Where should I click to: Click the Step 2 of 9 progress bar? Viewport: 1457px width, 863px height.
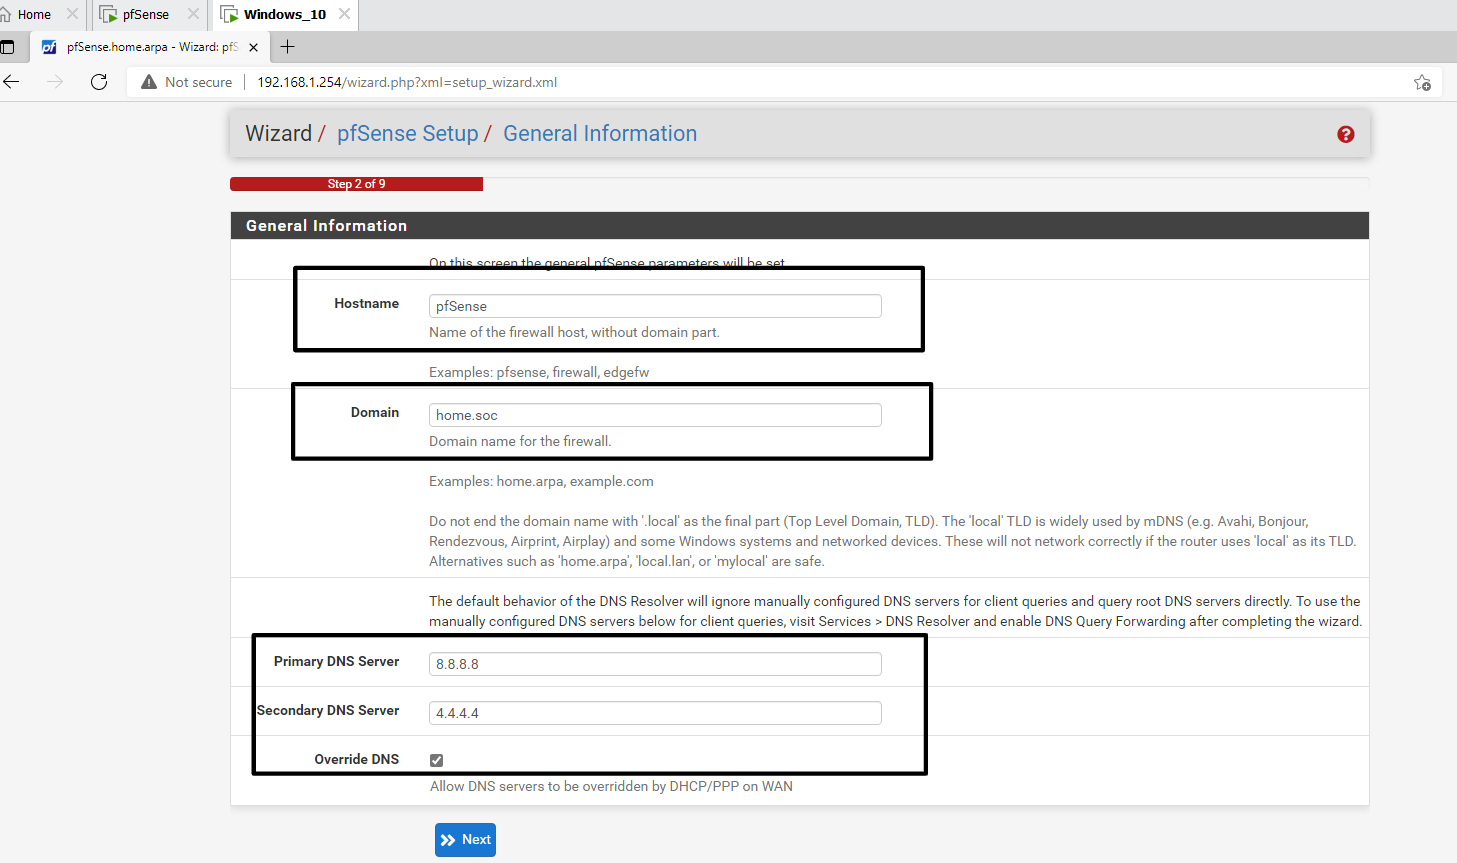coord(356,184)
